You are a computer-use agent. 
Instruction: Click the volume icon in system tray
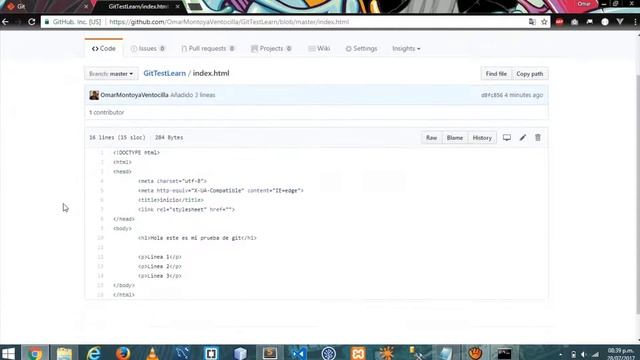tap(584, 354)
